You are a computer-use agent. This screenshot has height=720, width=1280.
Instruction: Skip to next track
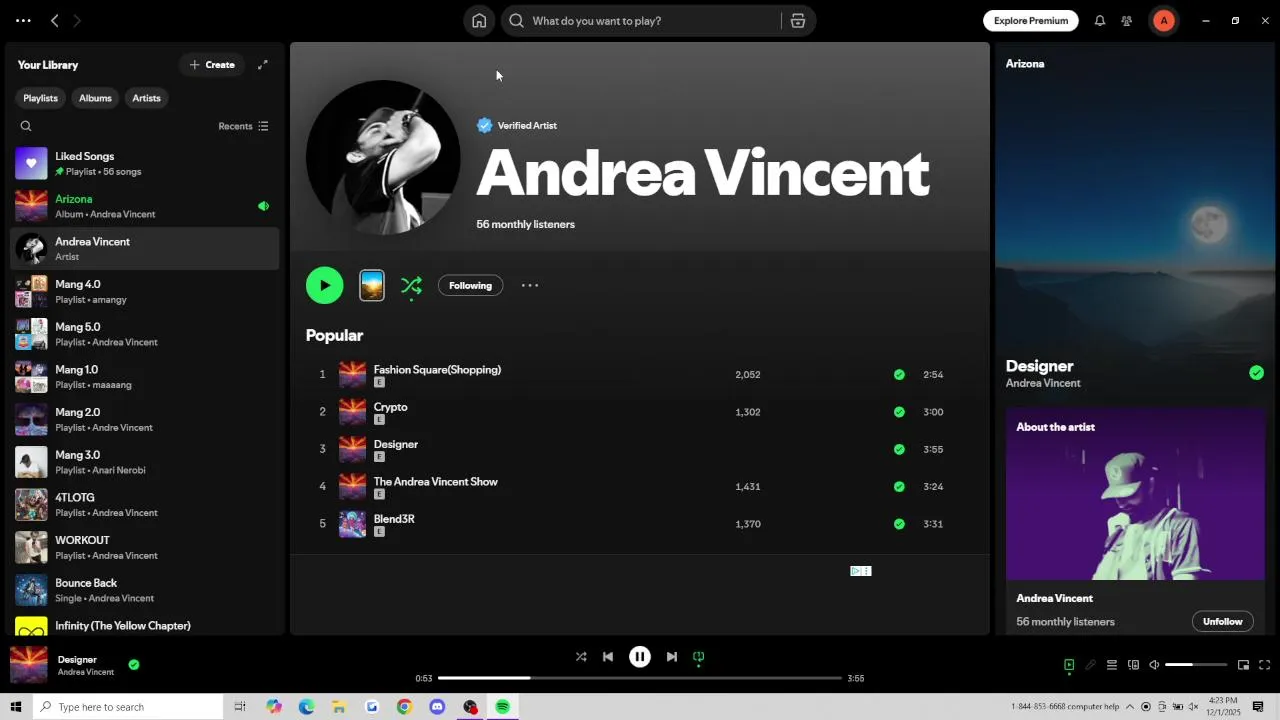coord(672,657)
